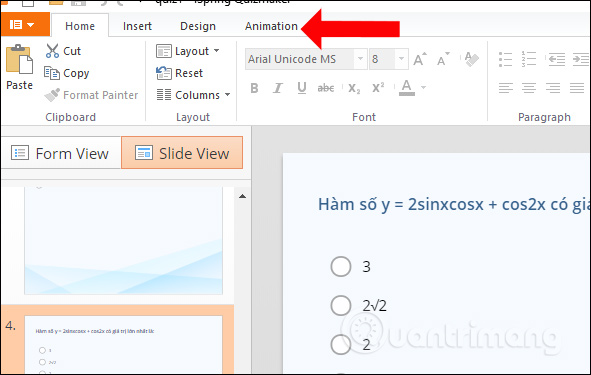Choose the radio button for answer 2
This screenshot has height=375, width=591.
point(341,344)
